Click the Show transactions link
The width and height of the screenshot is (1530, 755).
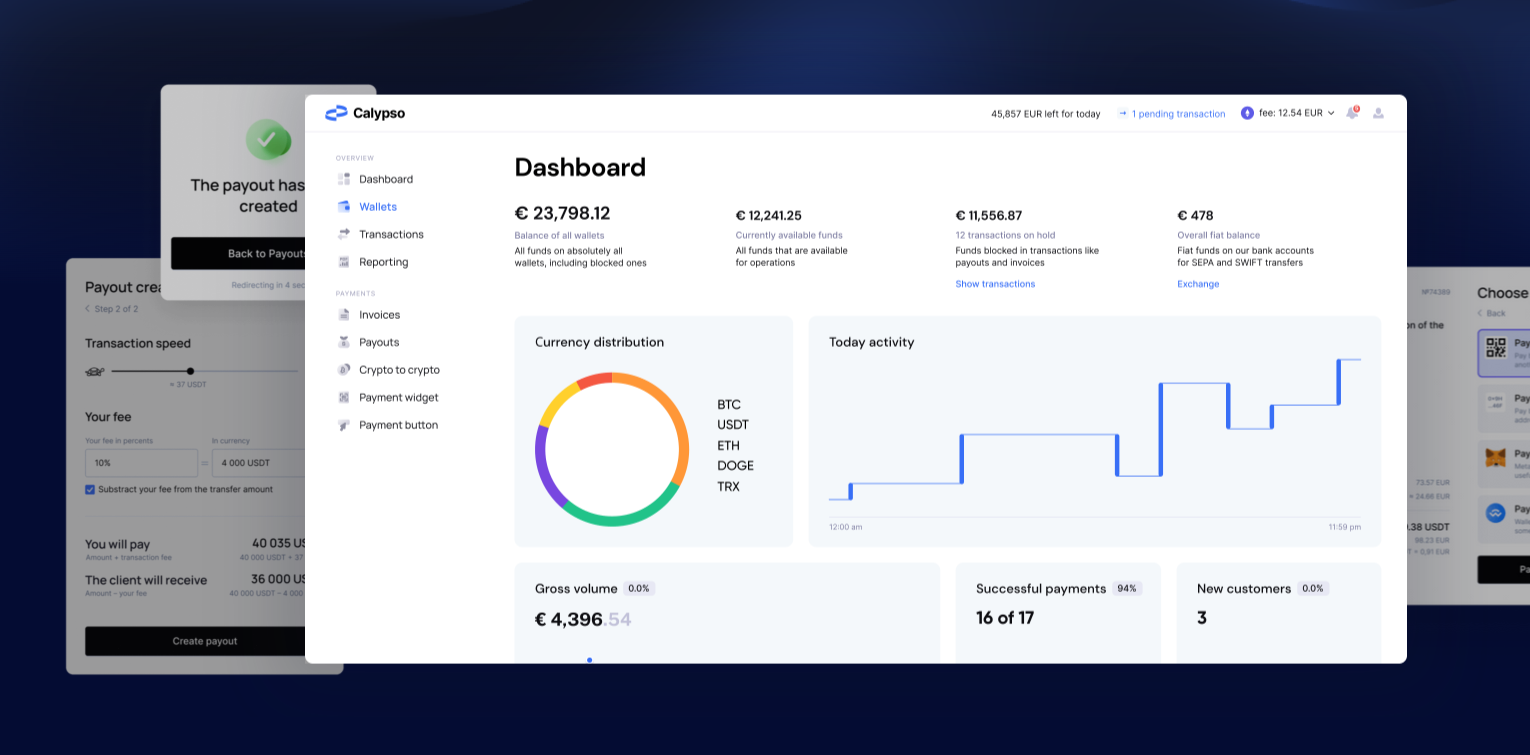point(995,284)
